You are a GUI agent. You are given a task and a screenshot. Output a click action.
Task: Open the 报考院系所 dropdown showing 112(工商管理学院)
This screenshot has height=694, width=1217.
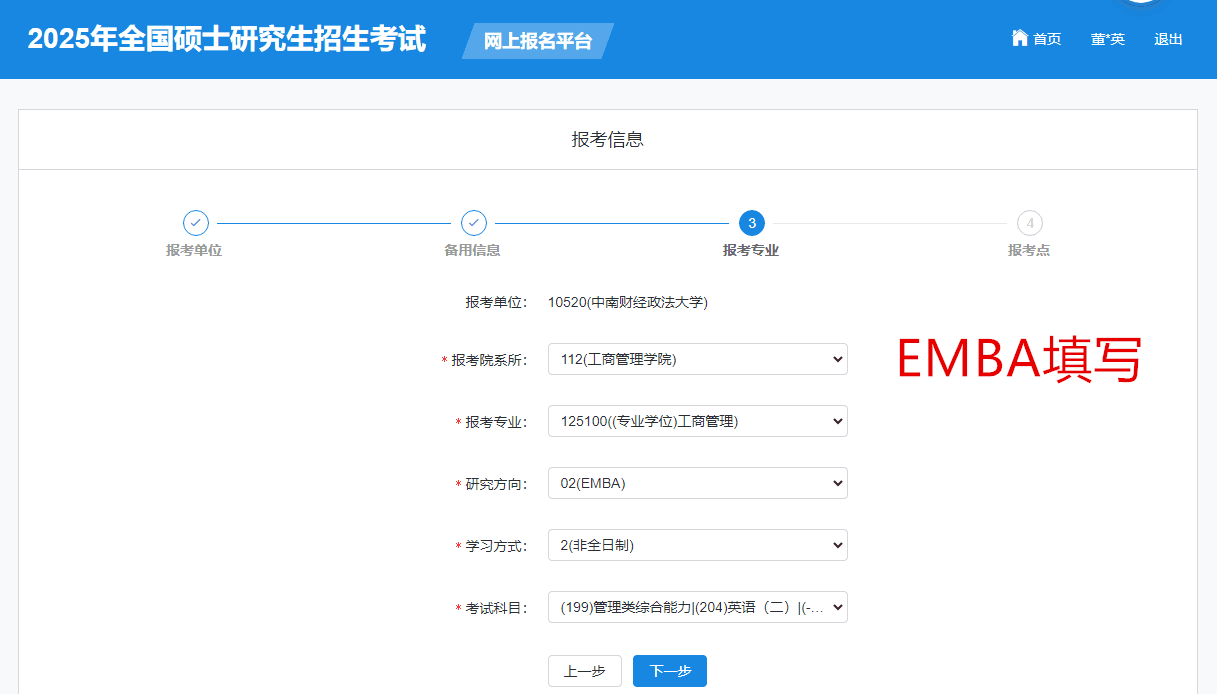click(698, 359)
